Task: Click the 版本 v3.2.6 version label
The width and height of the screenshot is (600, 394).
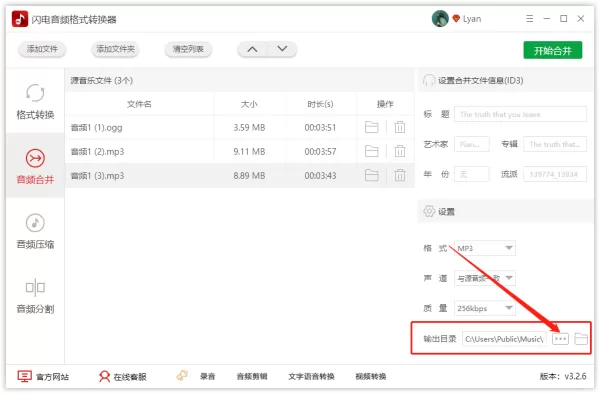Action: click(563, 376)
